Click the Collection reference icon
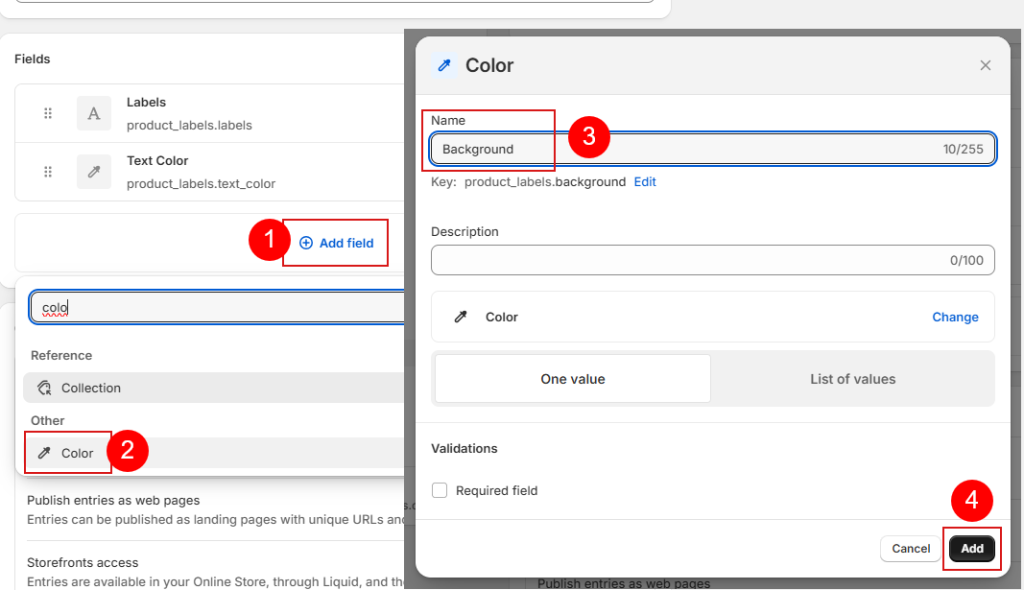1024x590 pixels. tap(43, 388)
